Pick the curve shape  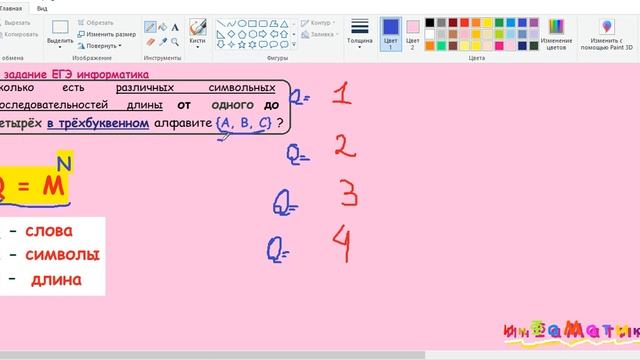[231, 24]
